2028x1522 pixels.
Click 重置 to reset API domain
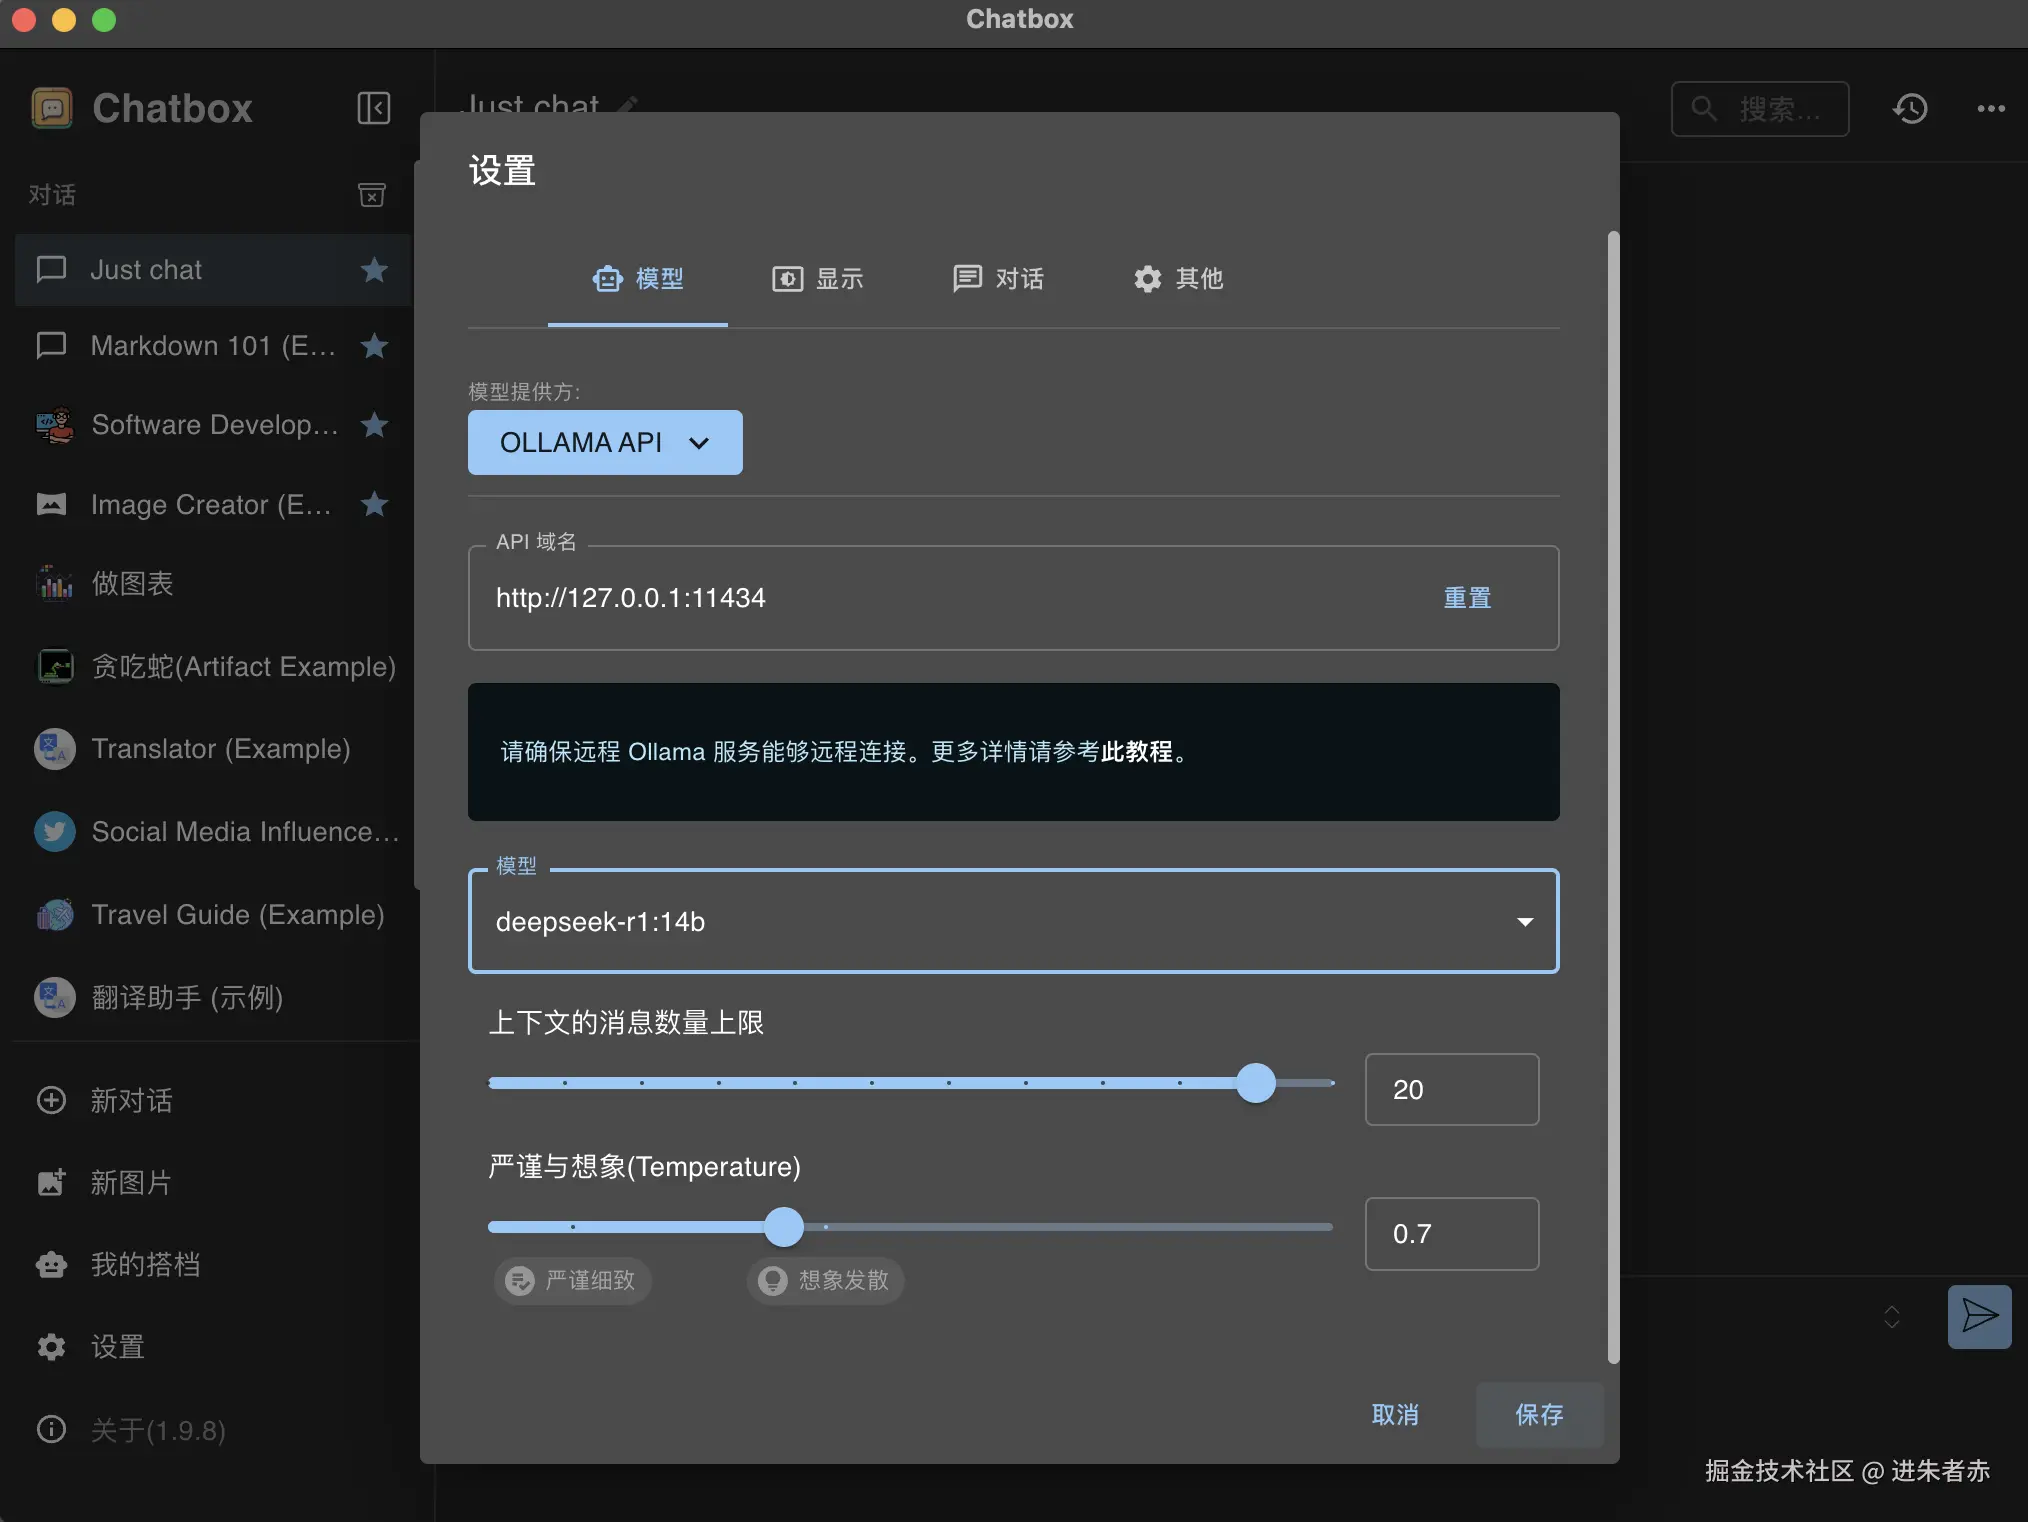pos(1467,598)
